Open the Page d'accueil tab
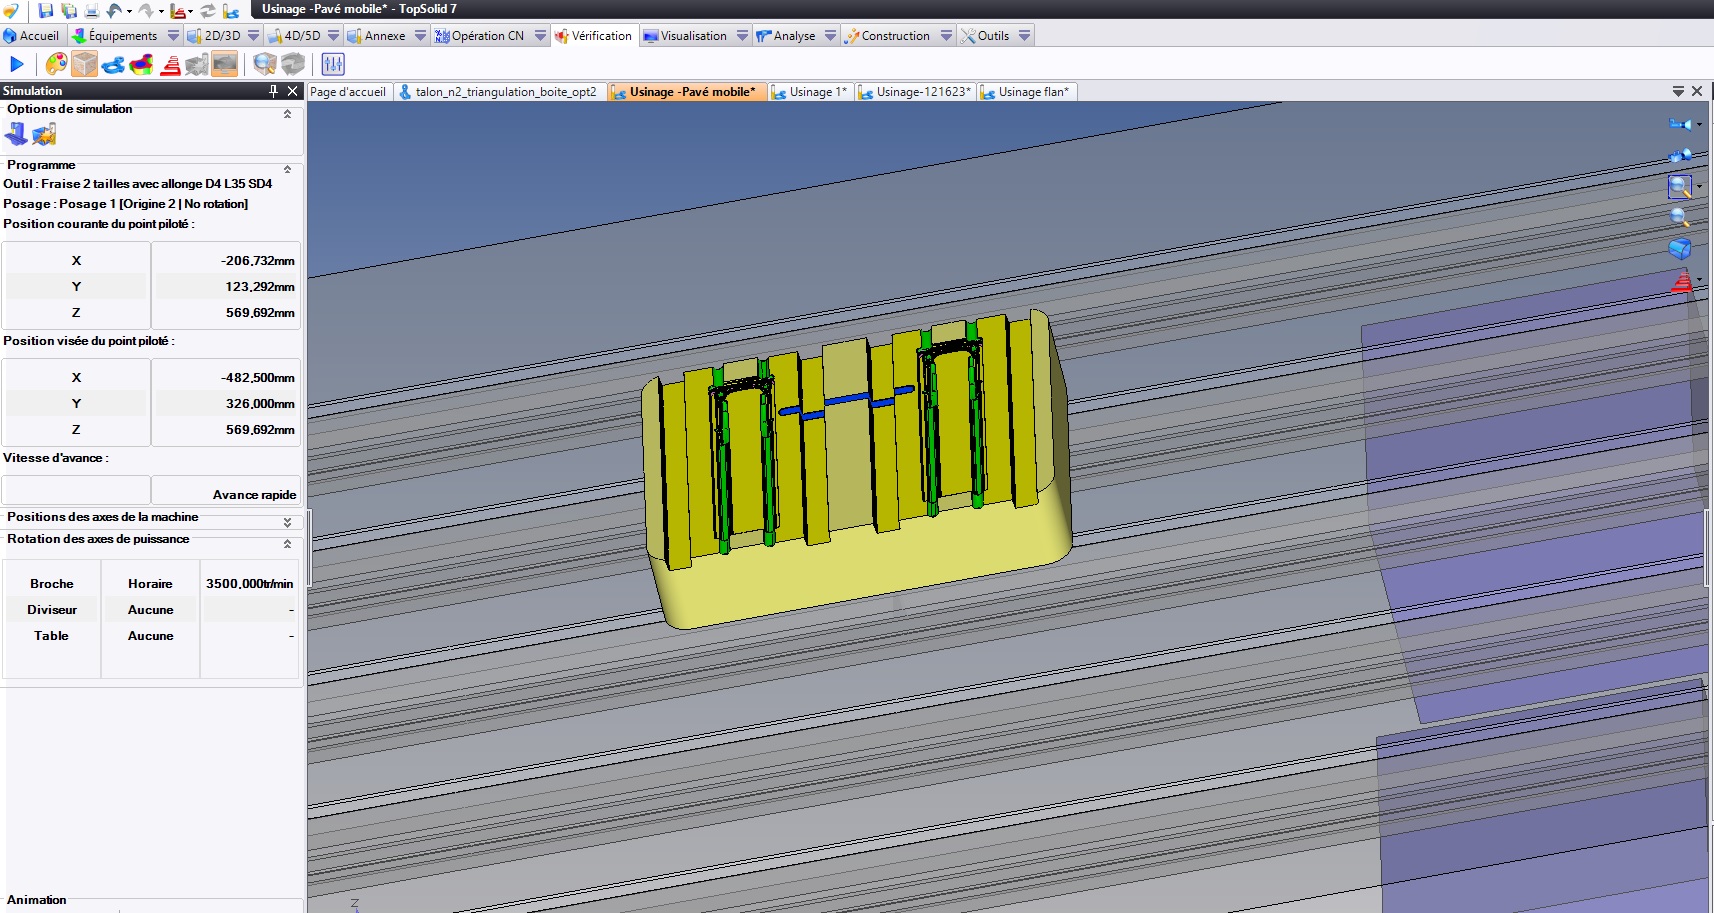Image resolution: width=1714 pixels, height=913 pixels. tap(348, 92)
